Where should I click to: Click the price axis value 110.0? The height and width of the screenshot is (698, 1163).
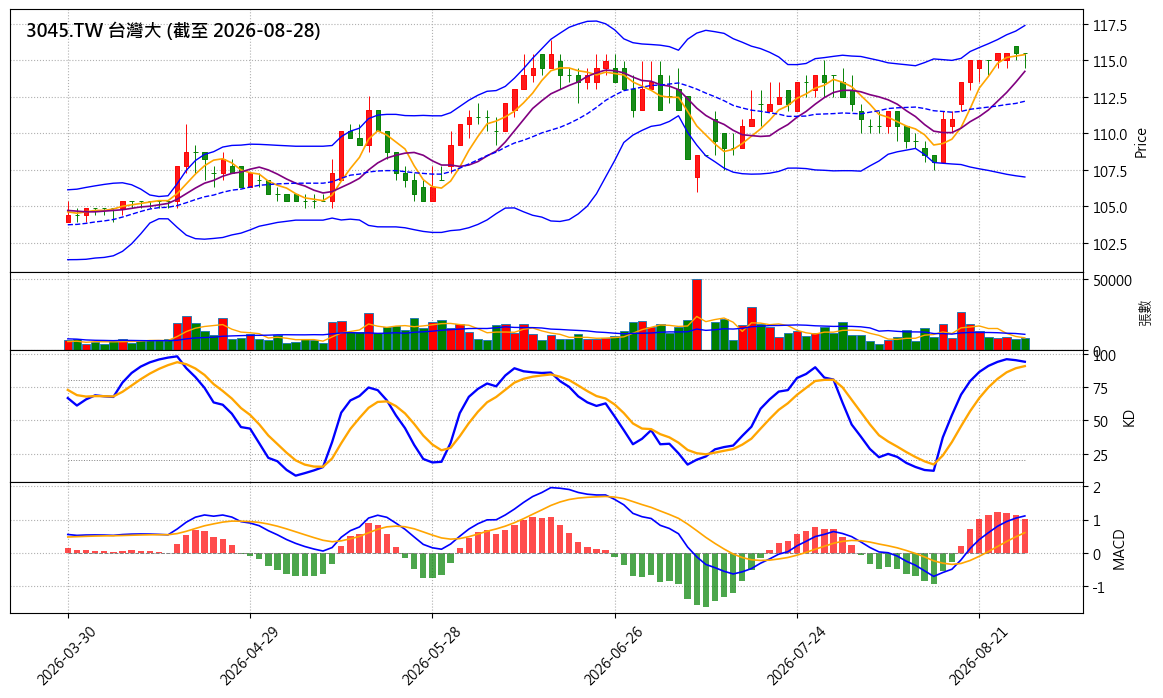[1110, 135]
